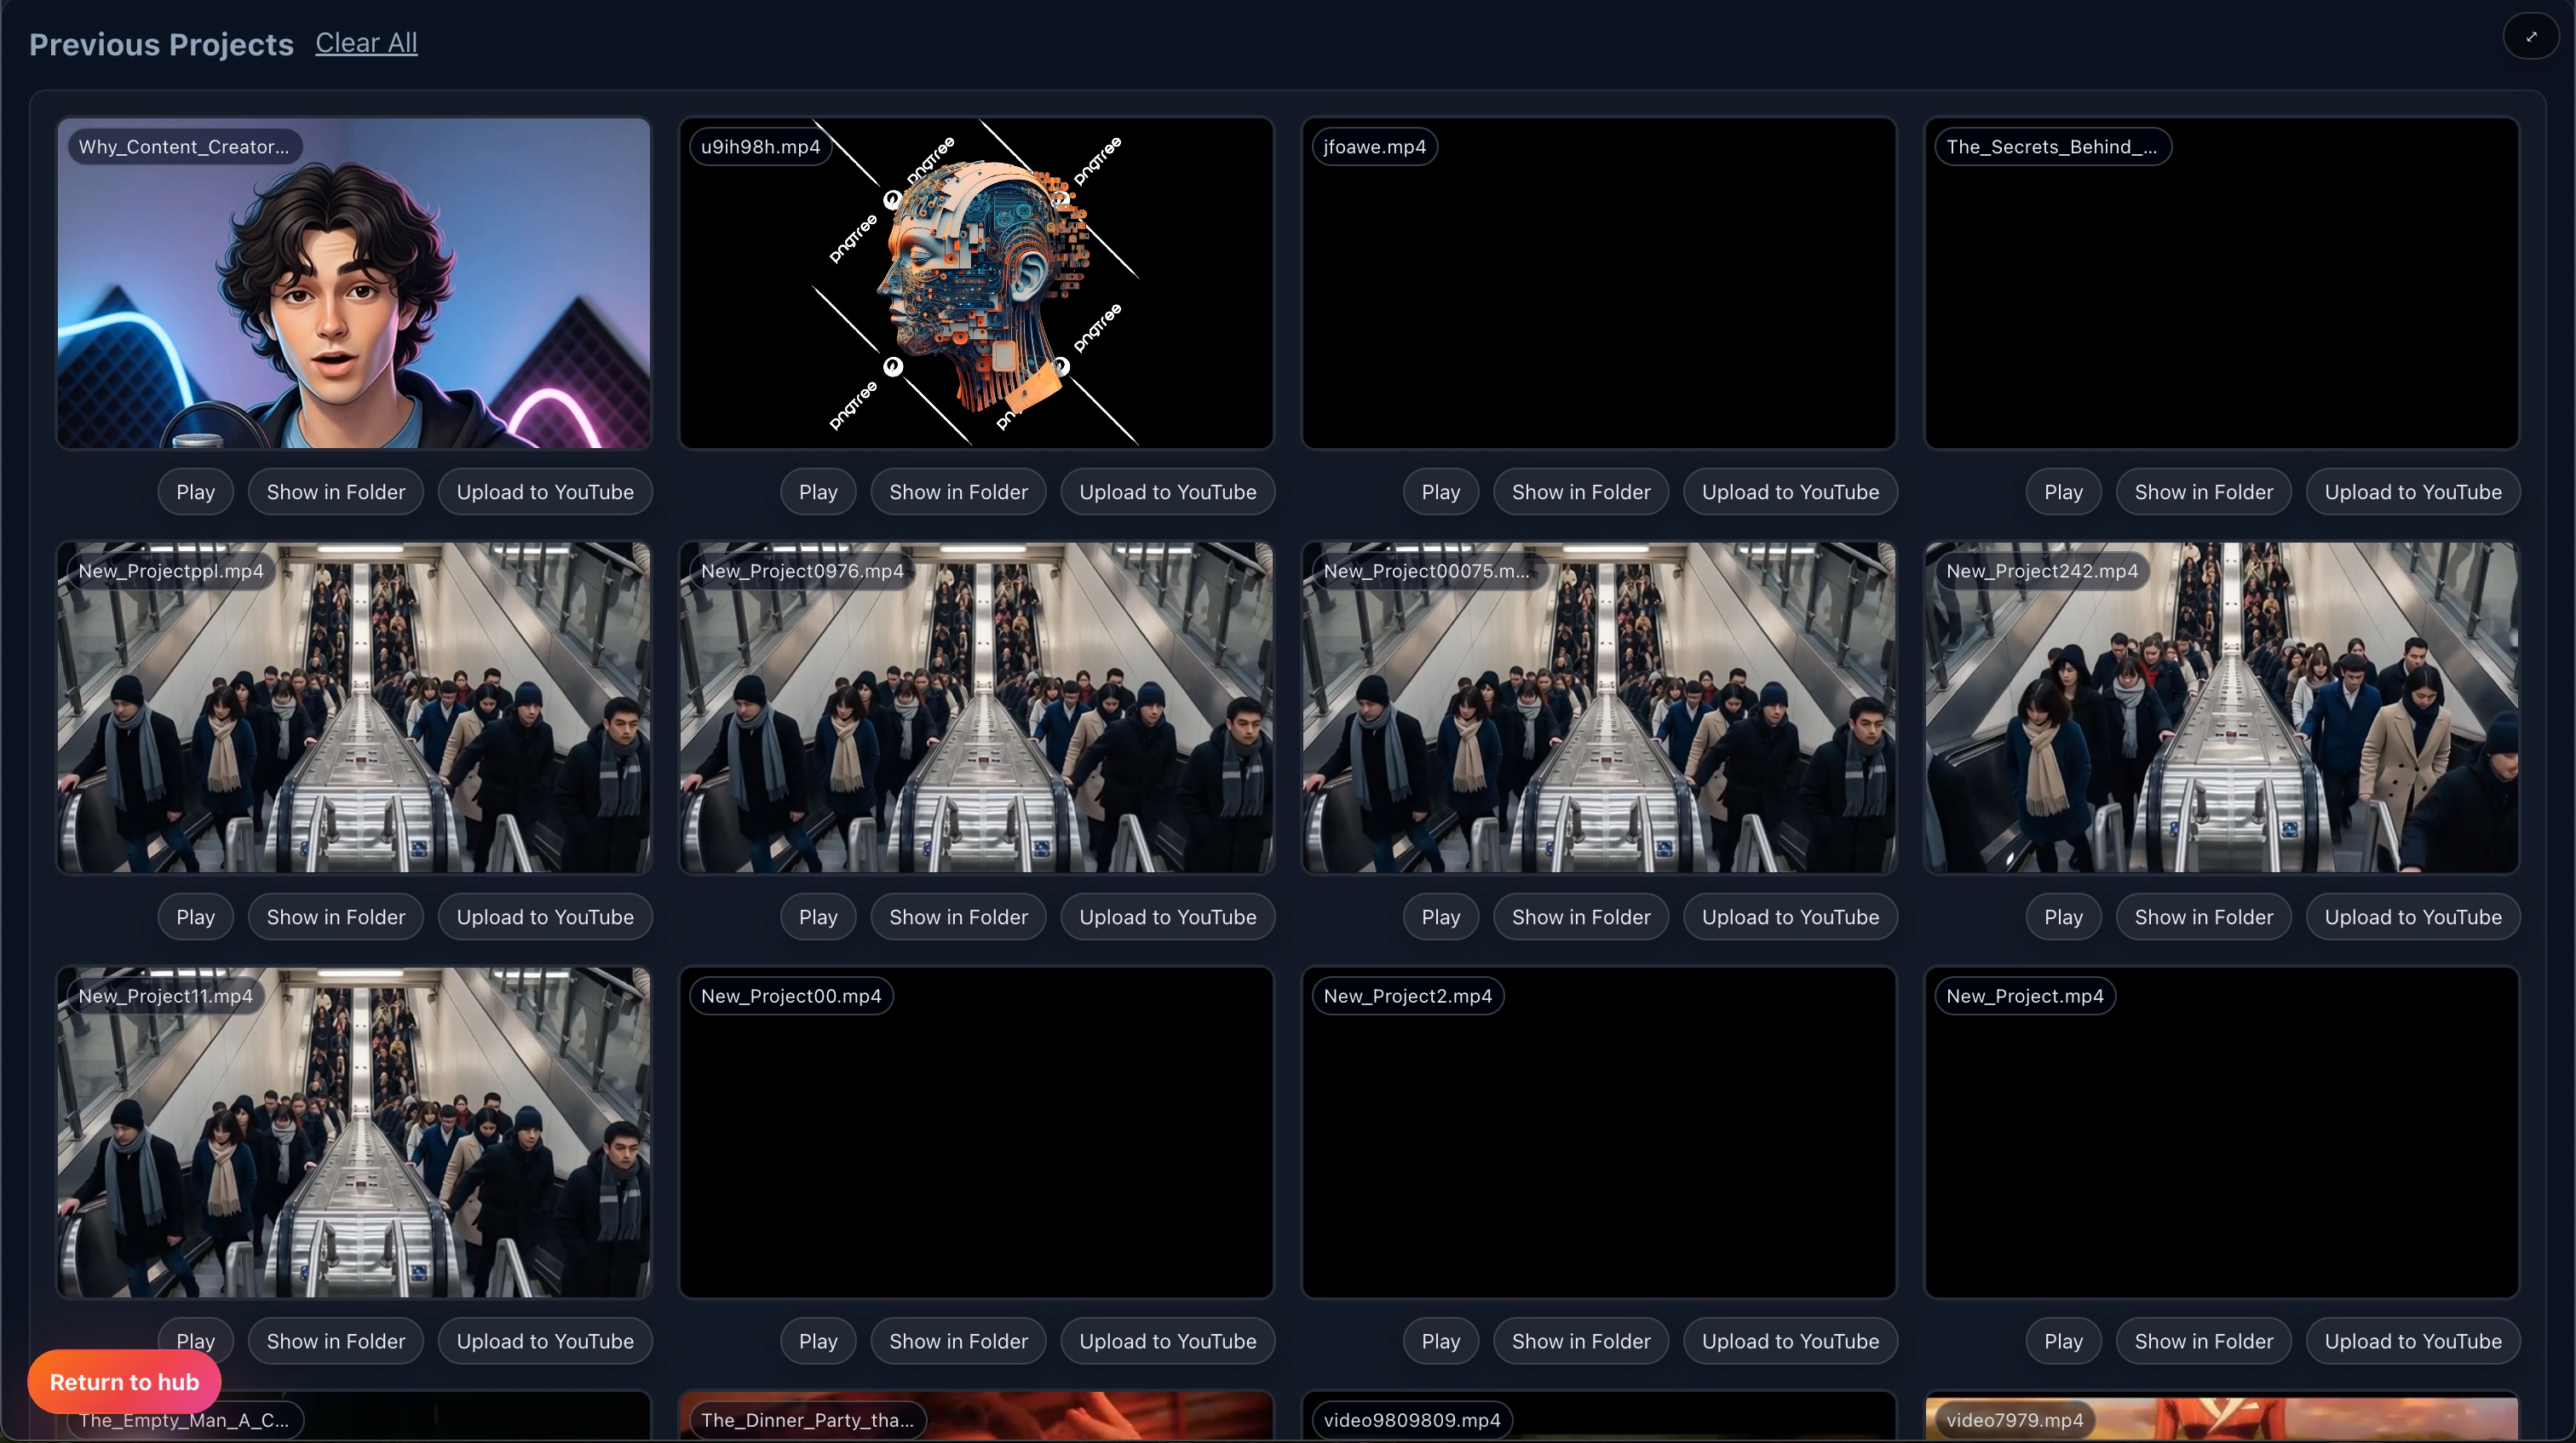Image resolution: width=2576 pixels, height=1443 pixels.
Task: Click the expand window icon top right
Action: tap(2531, 36)
